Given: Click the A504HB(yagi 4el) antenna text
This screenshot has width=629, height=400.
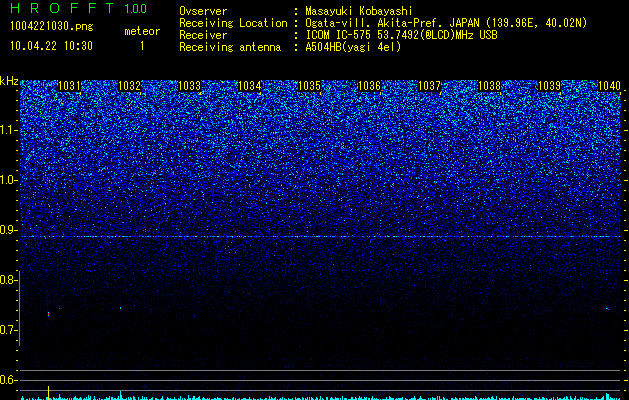Looking at the screenshot, I should [353, 47].
